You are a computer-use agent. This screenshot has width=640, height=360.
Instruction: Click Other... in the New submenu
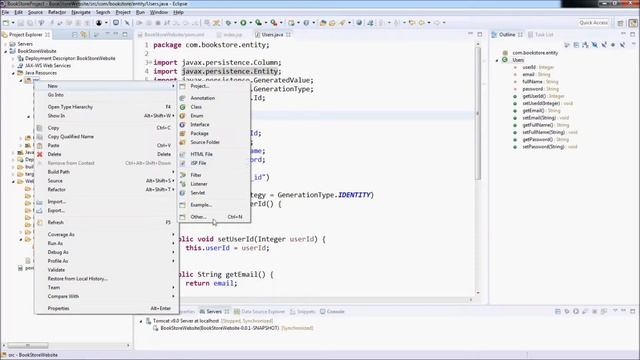click(214, 217)
